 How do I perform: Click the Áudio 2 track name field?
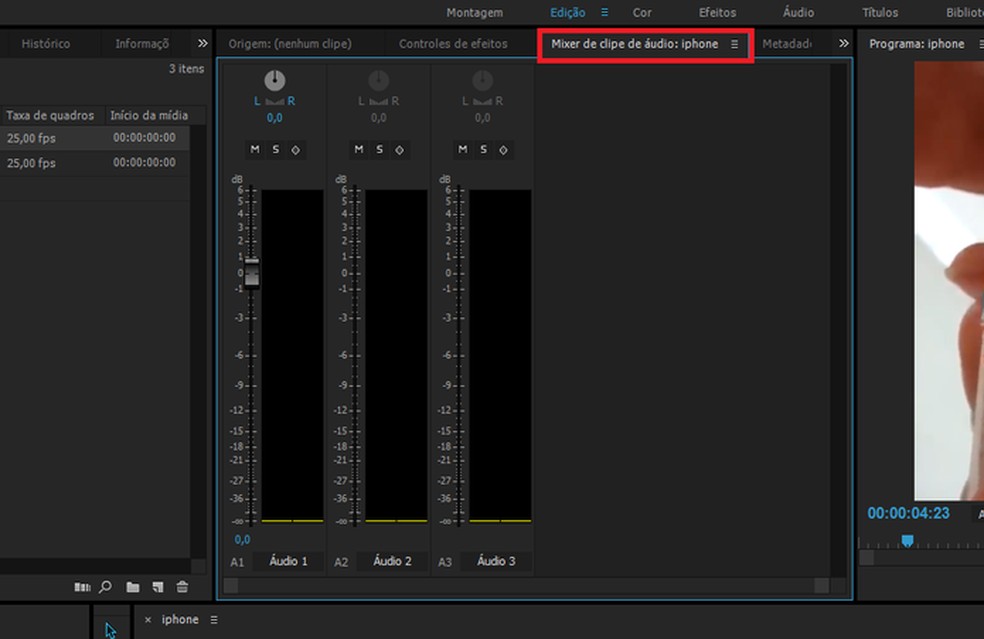(393, 561)
